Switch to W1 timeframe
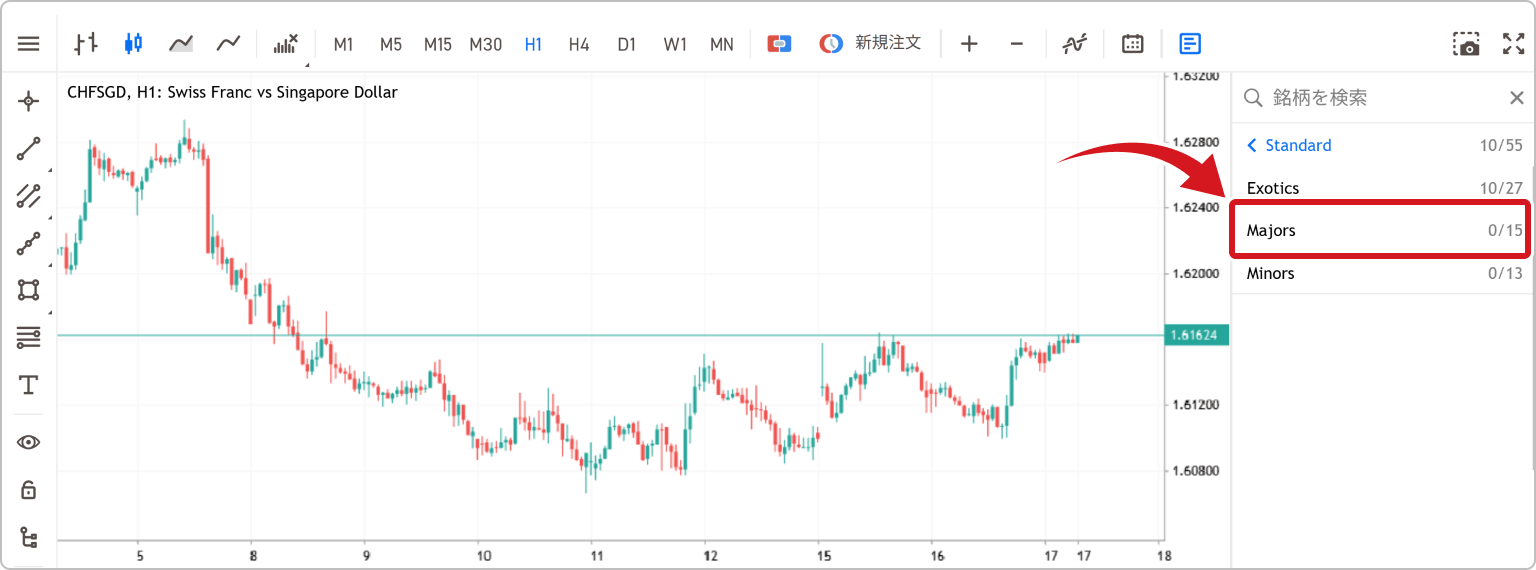The image size is (1536, 570). 675,44
